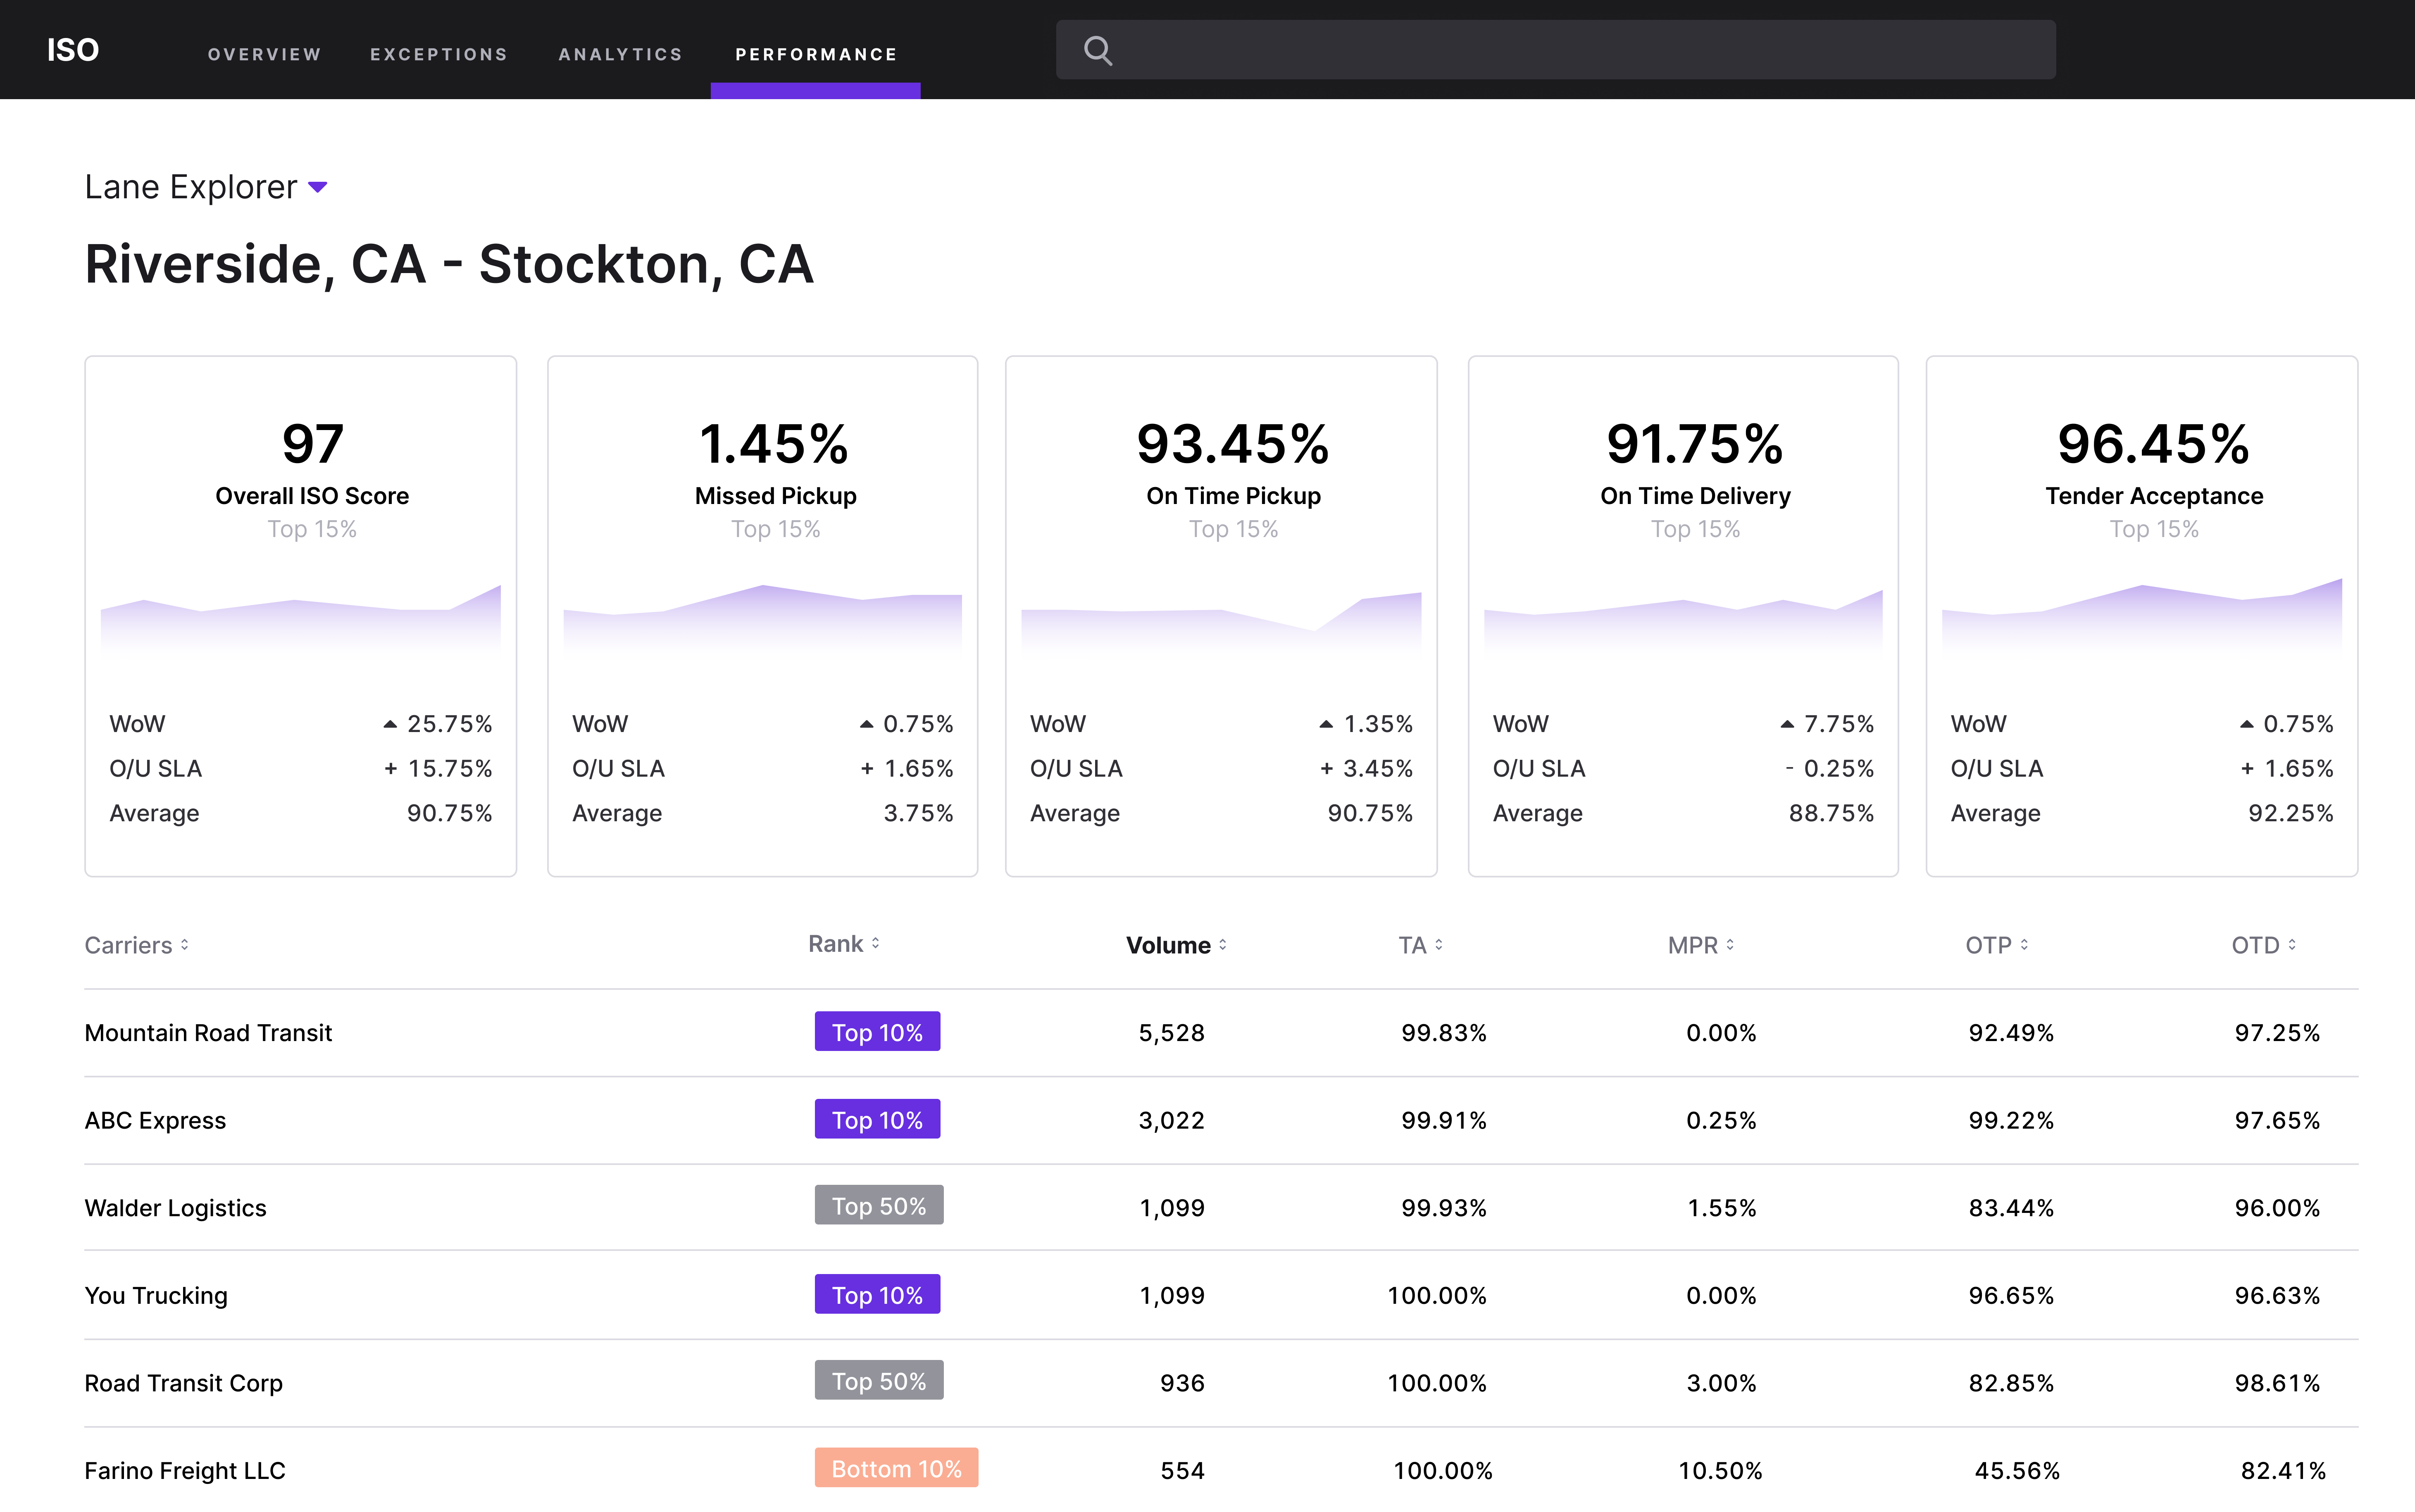
Task: Open the Exceptions tab
Action: click(439, 54)
